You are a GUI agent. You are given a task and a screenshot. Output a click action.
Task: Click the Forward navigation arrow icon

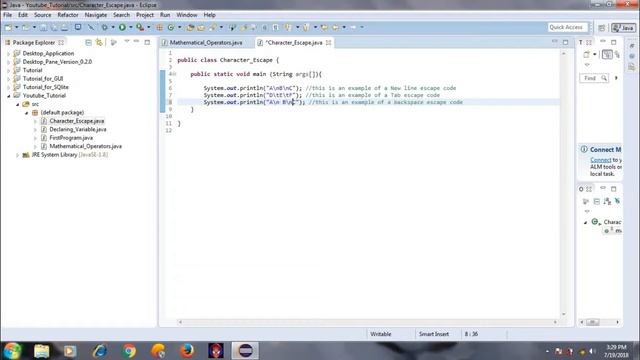point(353,27)
